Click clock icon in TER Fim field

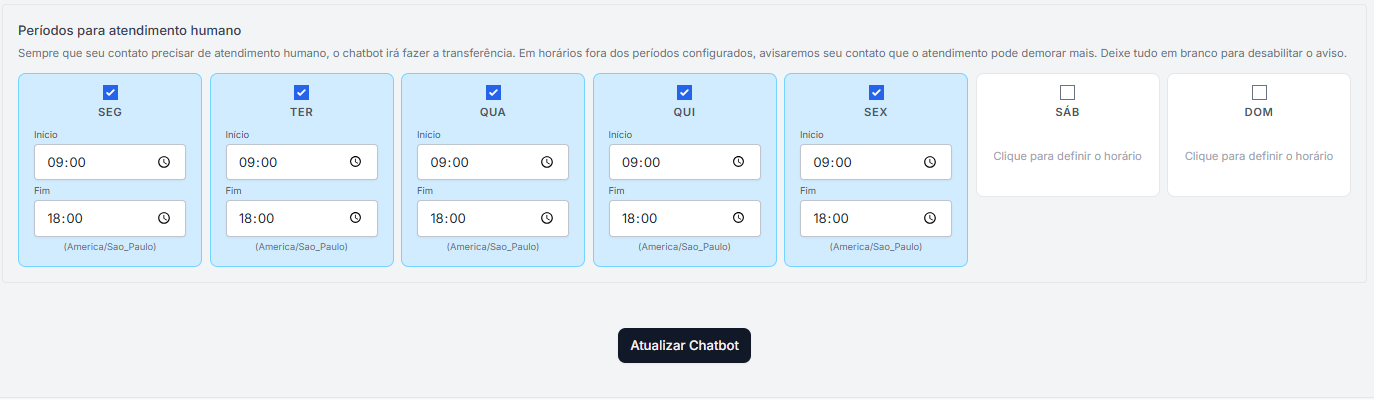pos(355,218)
